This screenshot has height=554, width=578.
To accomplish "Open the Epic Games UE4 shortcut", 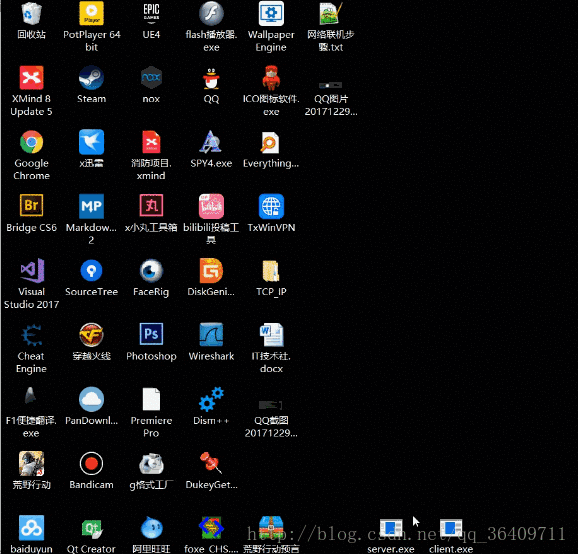I will pos(151,14).
